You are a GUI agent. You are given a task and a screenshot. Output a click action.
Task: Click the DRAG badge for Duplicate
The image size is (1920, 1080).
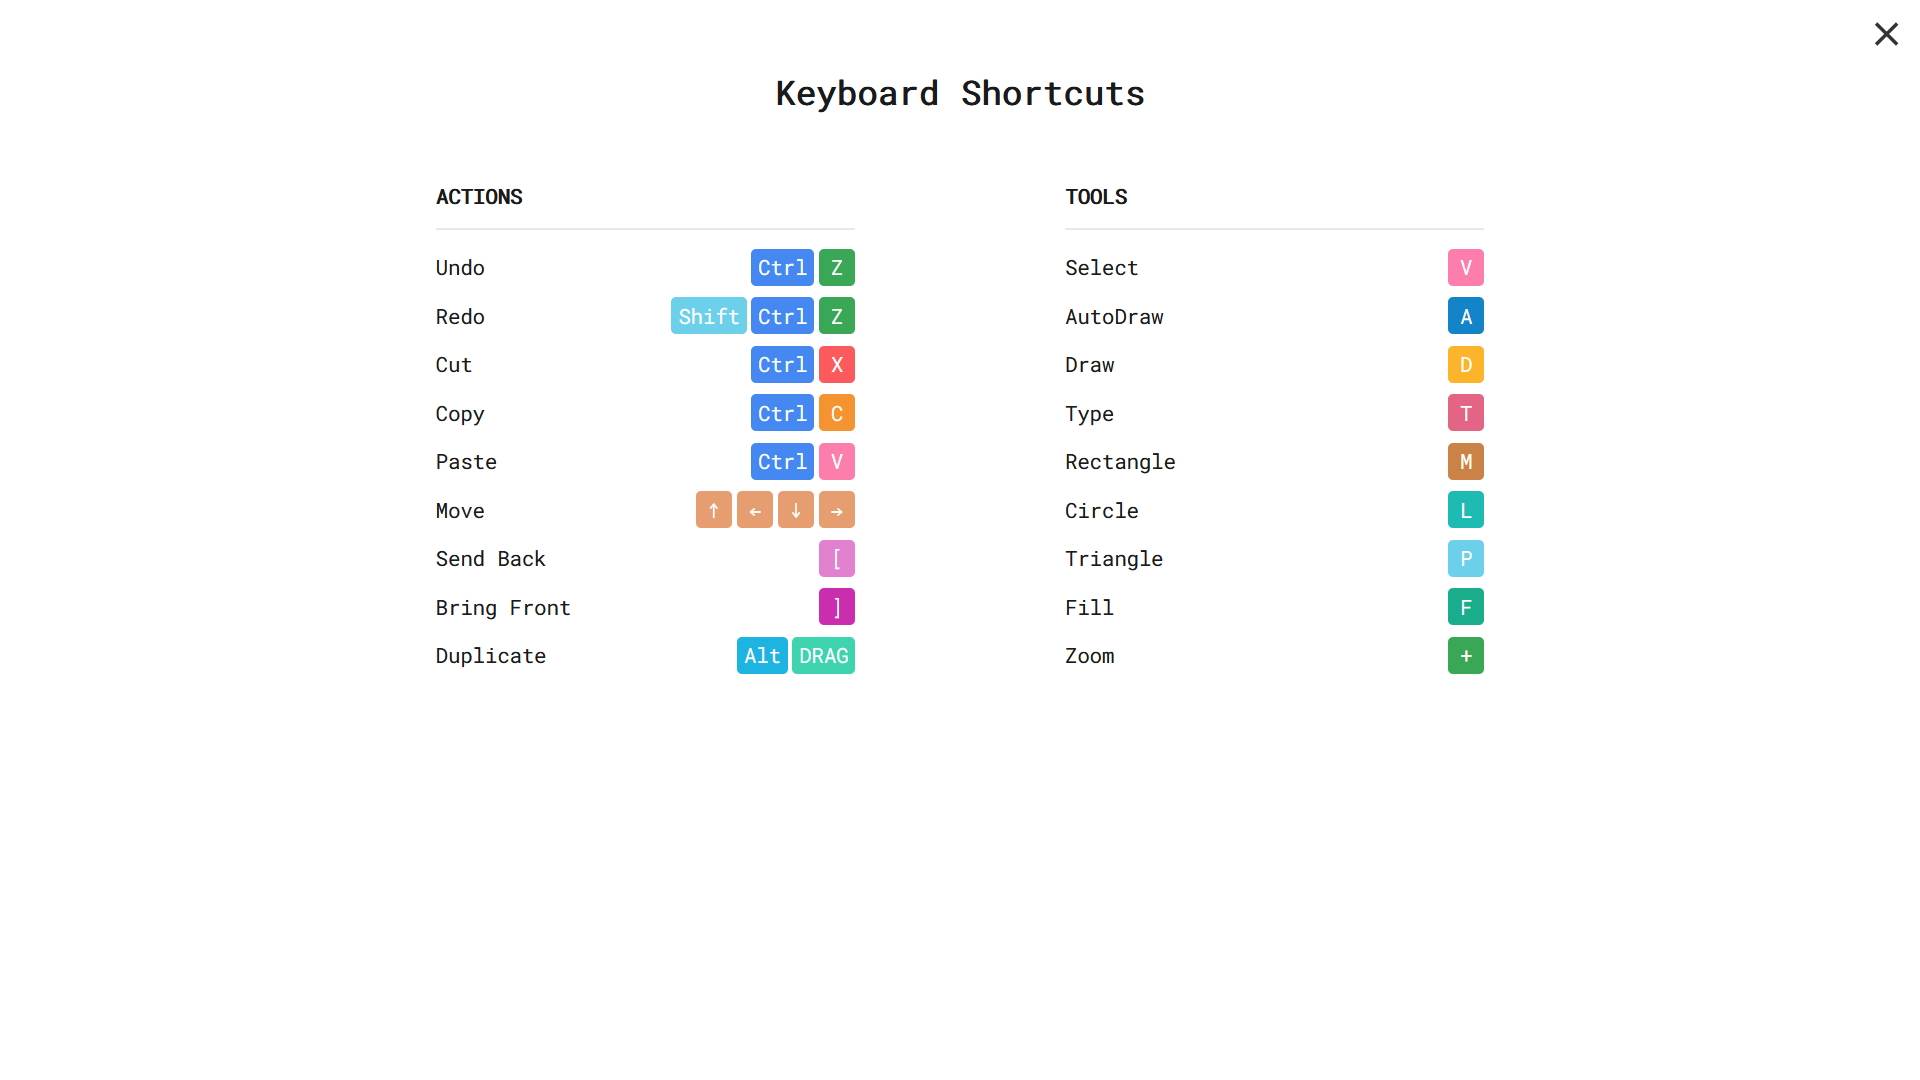tap(824, 656)
